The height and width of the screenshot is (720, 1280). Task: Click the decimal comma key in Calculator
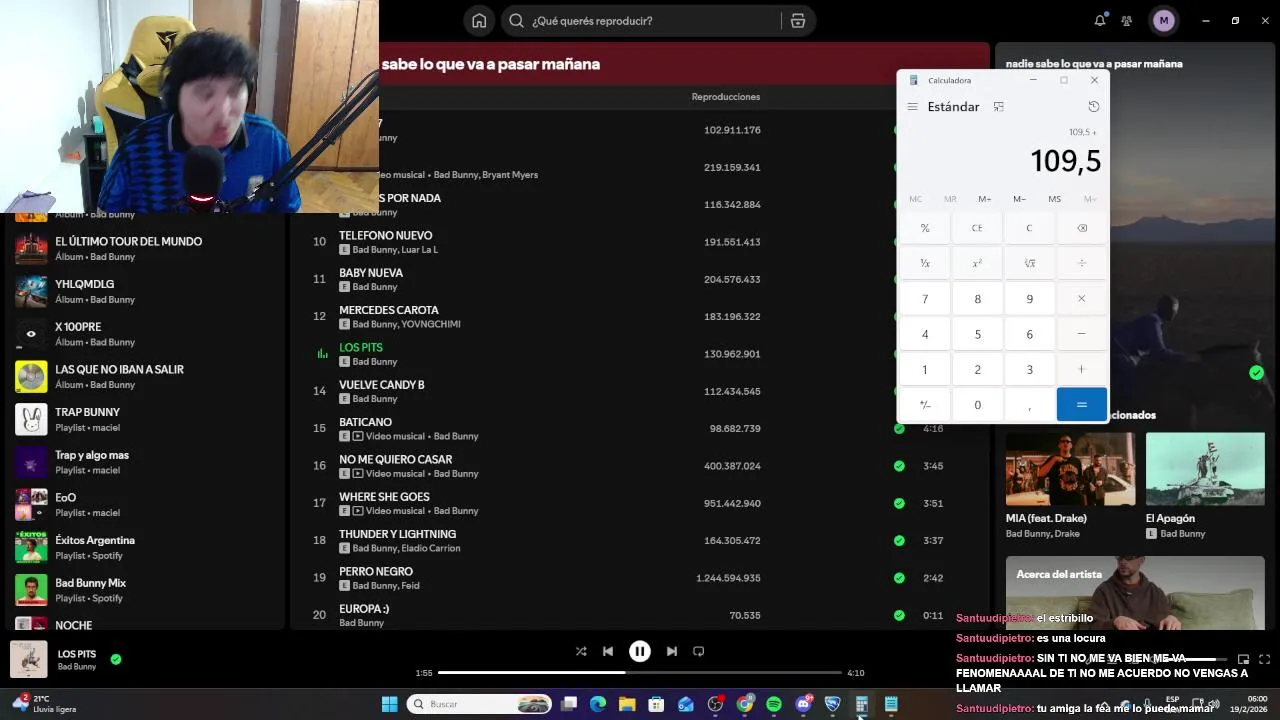pyautogui.click(x=1029, y=405)
